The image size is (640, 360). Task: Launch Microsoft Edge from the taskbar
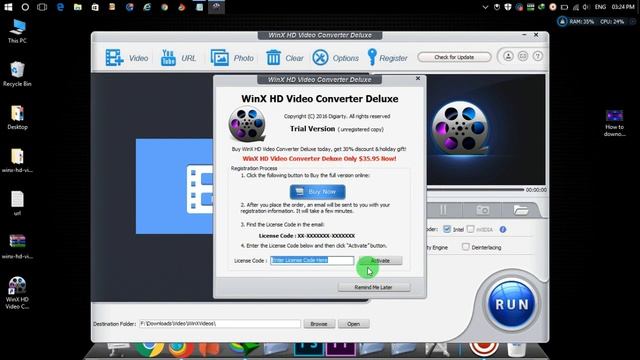[x=60, y=7]
